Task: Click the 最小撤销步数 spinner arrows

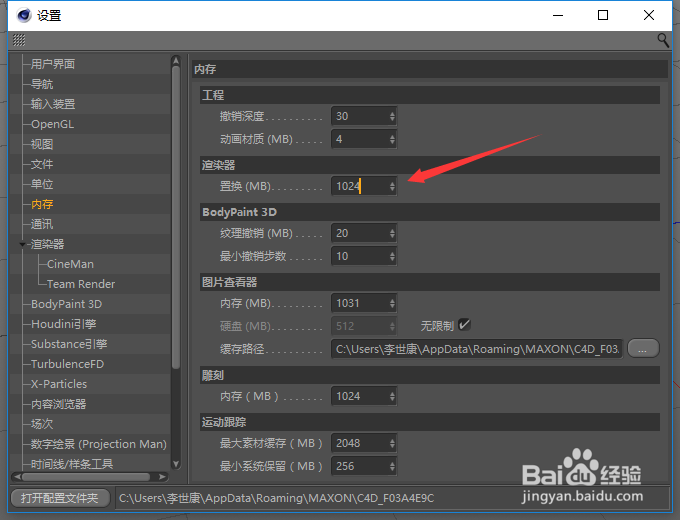Action: (x=392, y=256)
